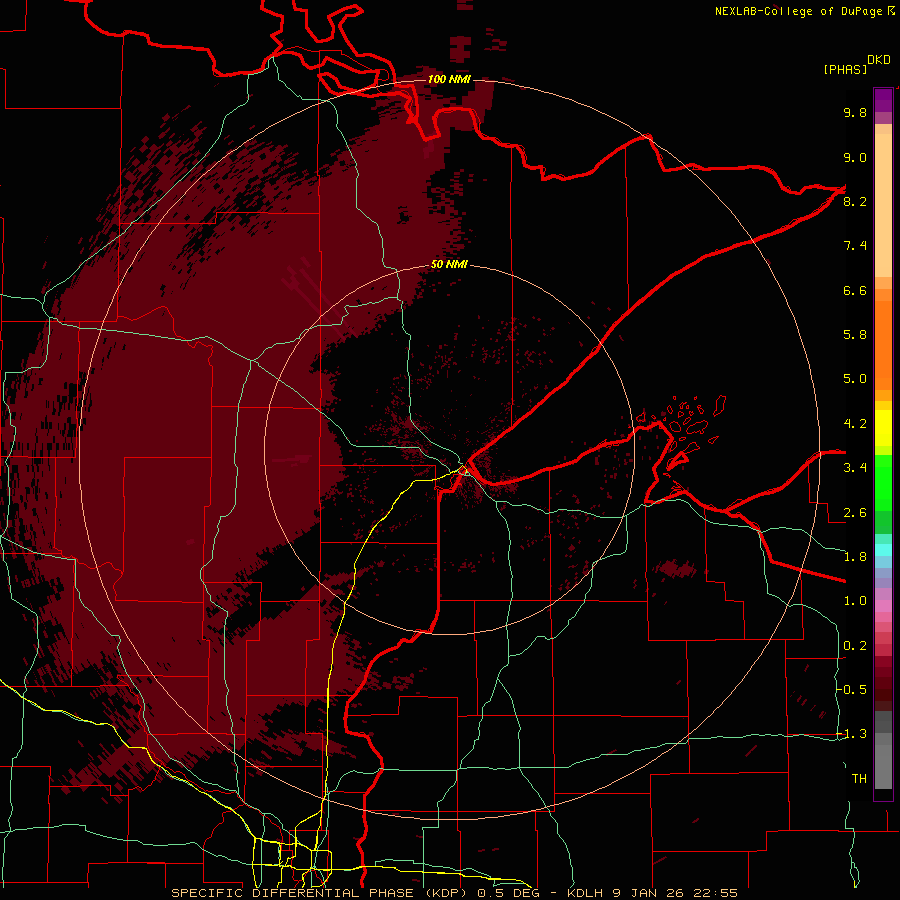Image resolution: width=900 pixels, height=900 pixels.
Task: Select the cyan segment of the color bar
Action: 883,550
